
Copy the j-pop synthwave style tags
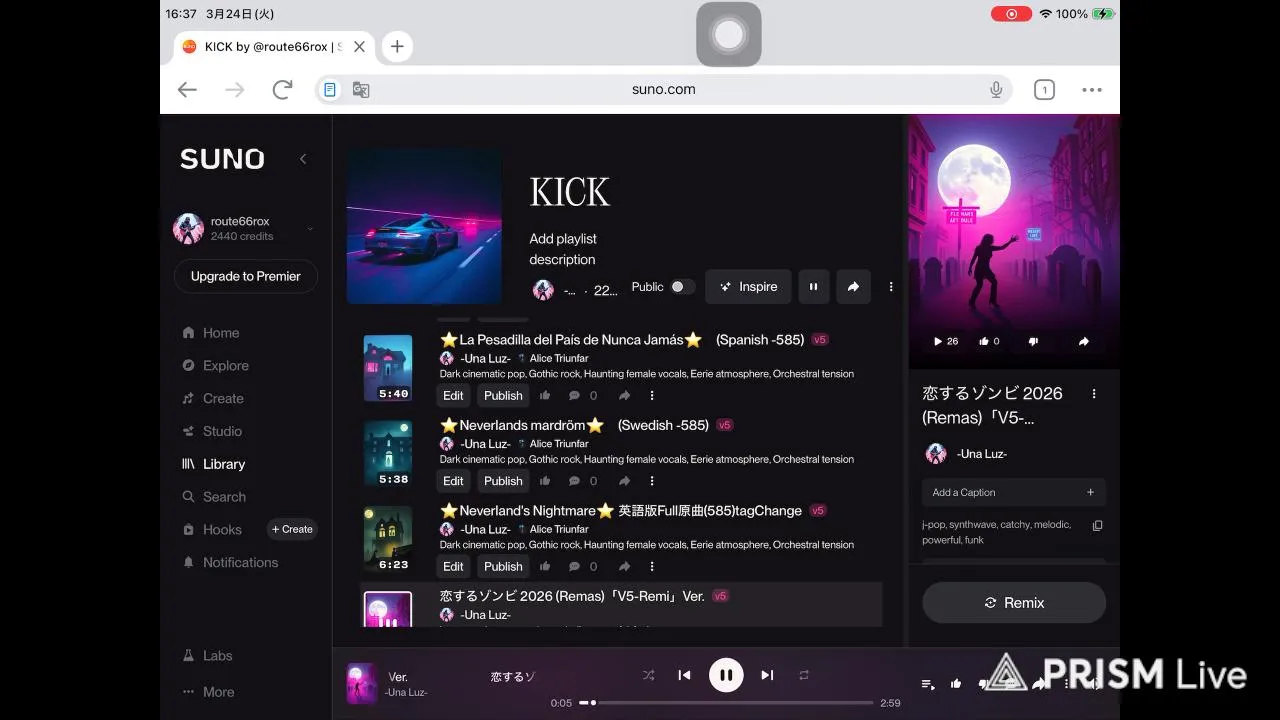click(1097, 526)
